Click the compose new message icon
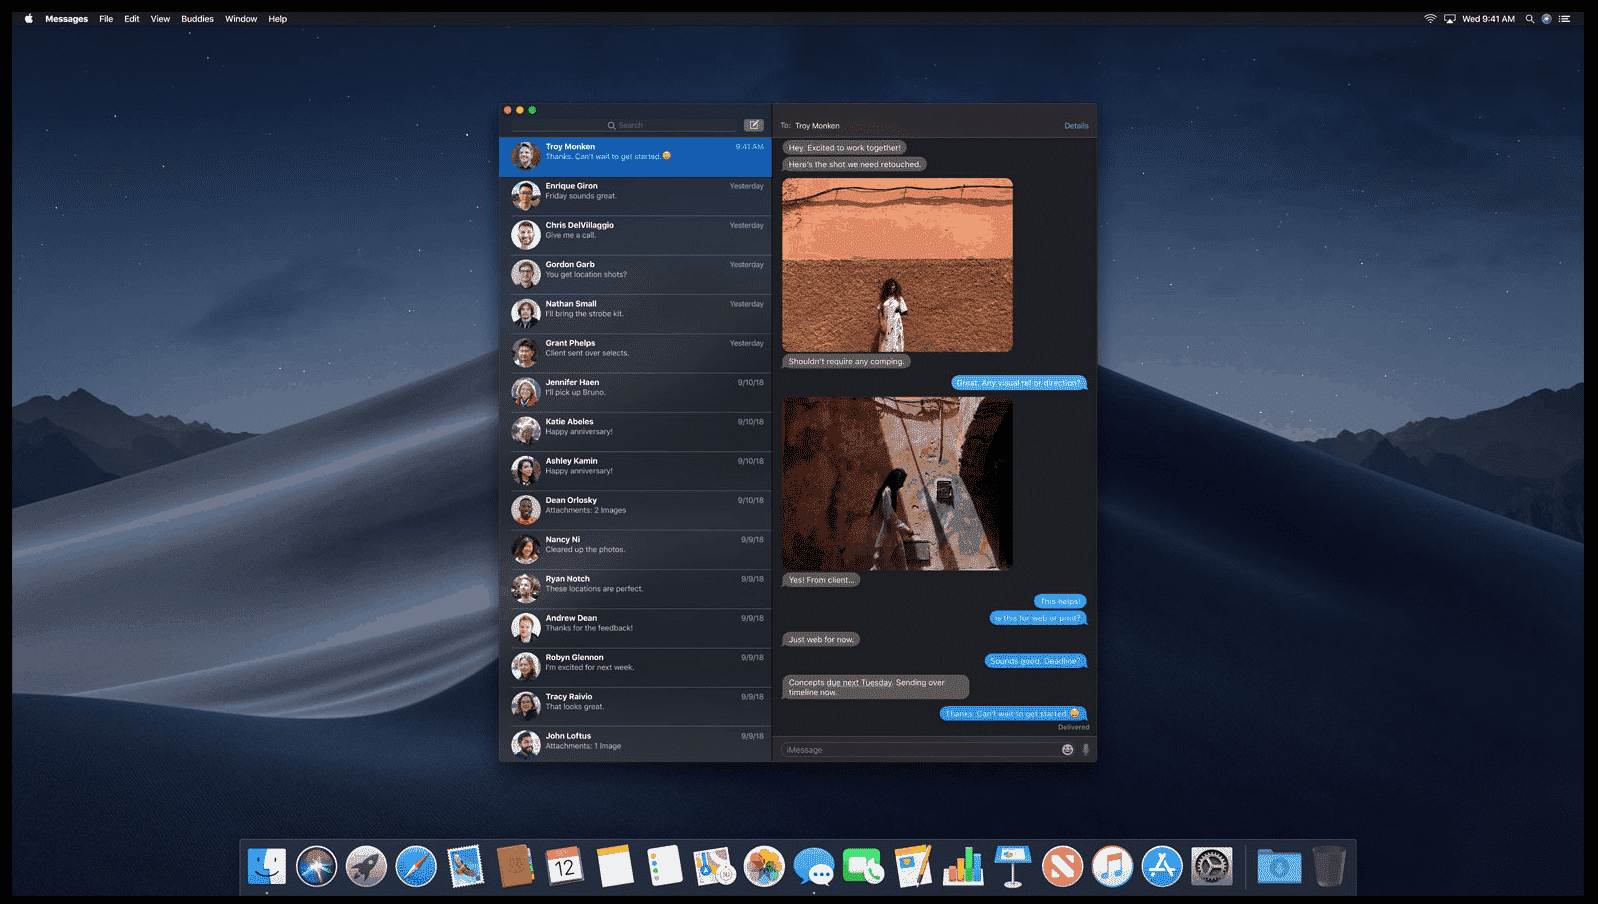Image resolution: width=1598 pixels, height=904 pixels. point(753,125)
